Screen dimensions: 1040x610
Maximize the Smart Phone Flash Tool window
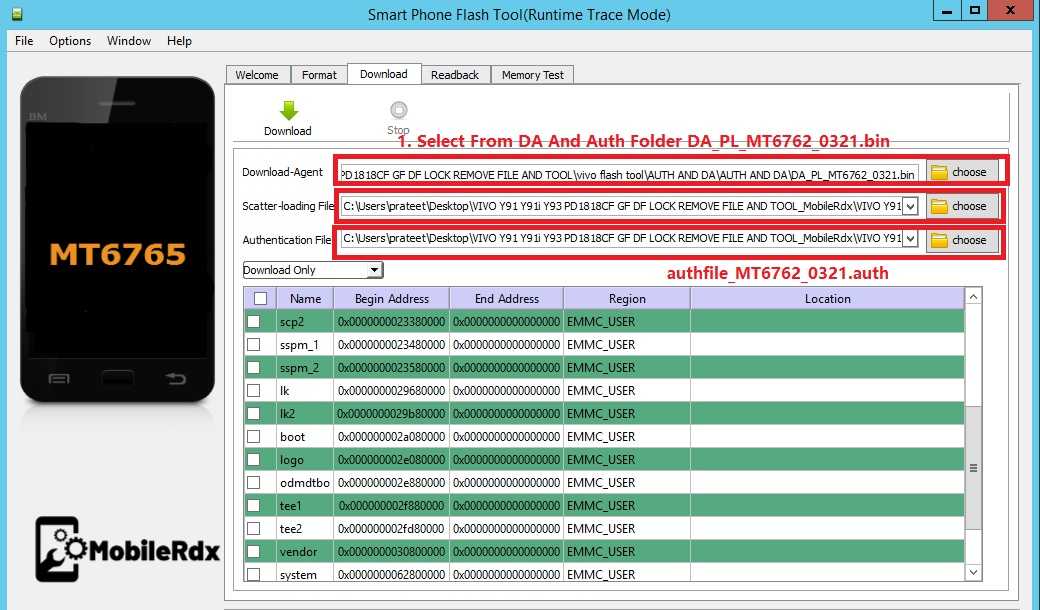[974, 10]
